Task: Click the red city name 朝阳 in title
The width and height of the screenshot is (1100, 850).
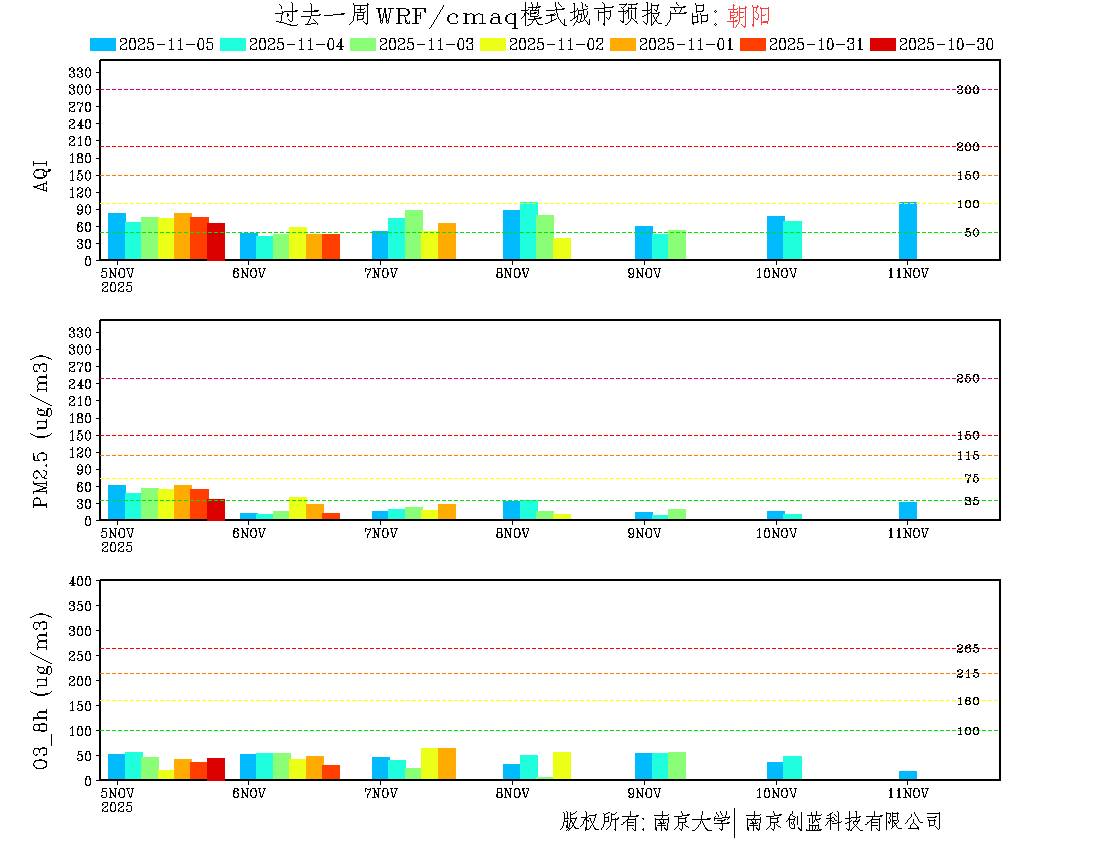Action: coord(750,16)
